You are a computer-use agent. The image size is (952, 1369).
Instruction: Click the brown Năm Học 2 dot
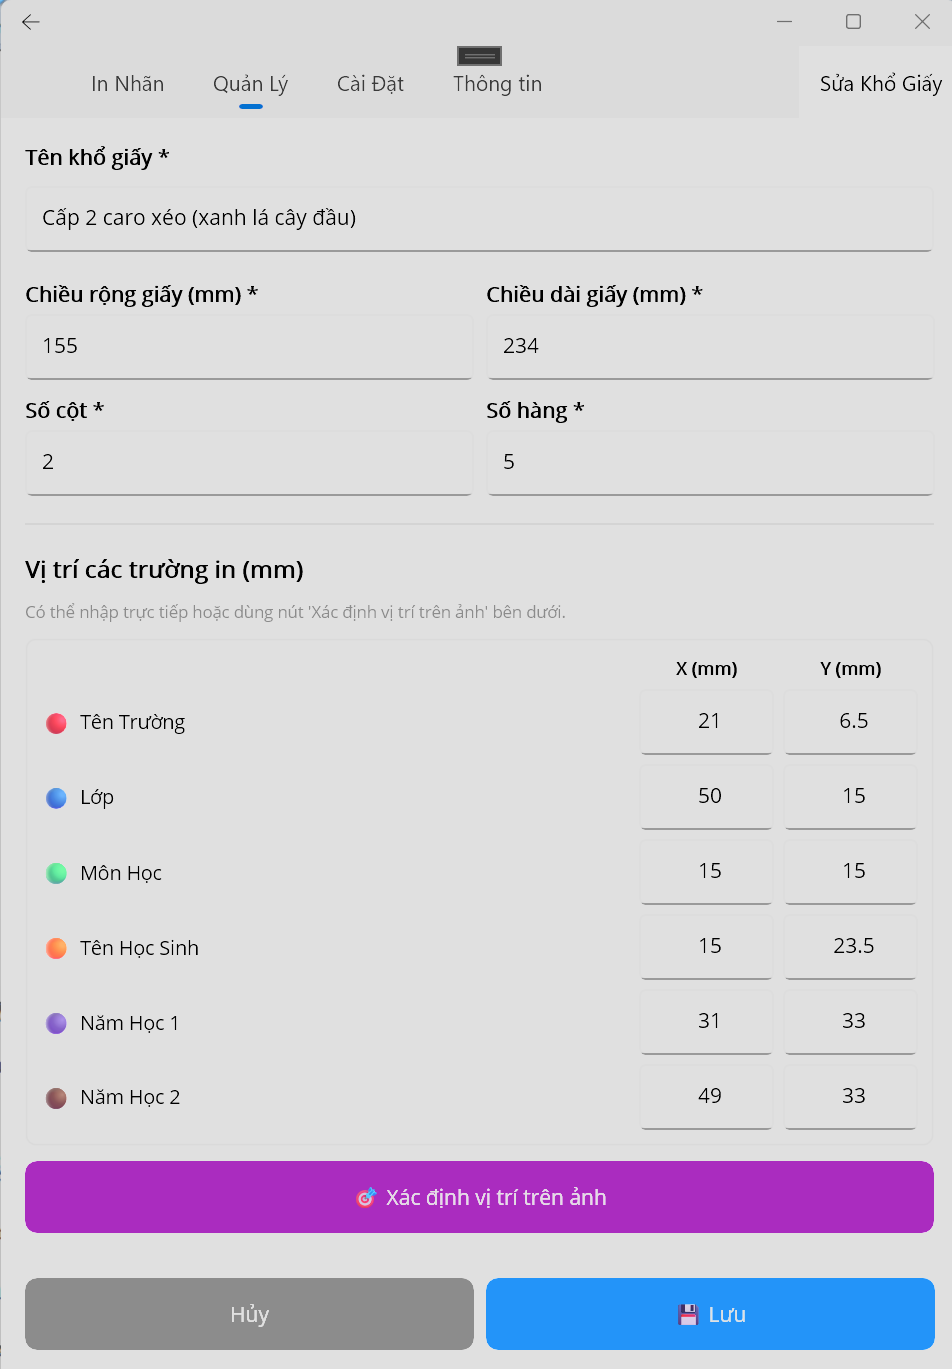(x=56, y=1098)
